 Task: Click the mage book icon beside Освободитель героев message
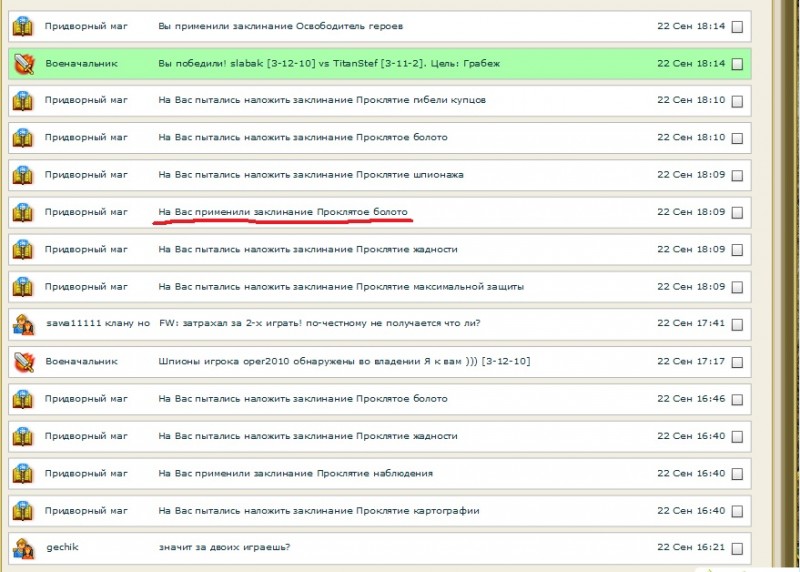pyautogui.click(x=23, y=26)
